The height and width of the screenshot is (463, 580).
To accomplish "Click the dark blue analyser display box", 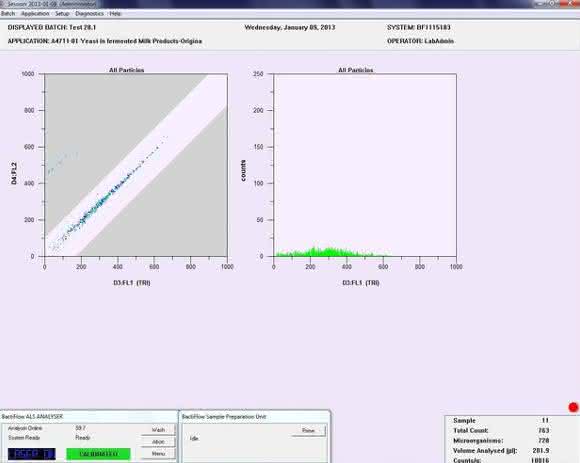I will click(x=32, y=454).
